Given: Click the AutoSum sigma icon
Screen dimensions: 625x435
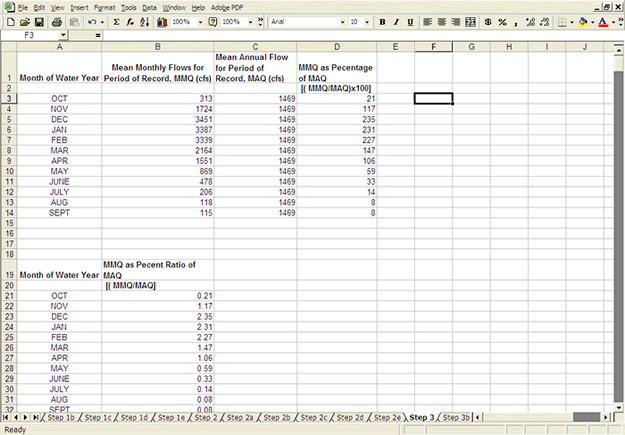Looking at the screenshot, I should tap(117, 21).
